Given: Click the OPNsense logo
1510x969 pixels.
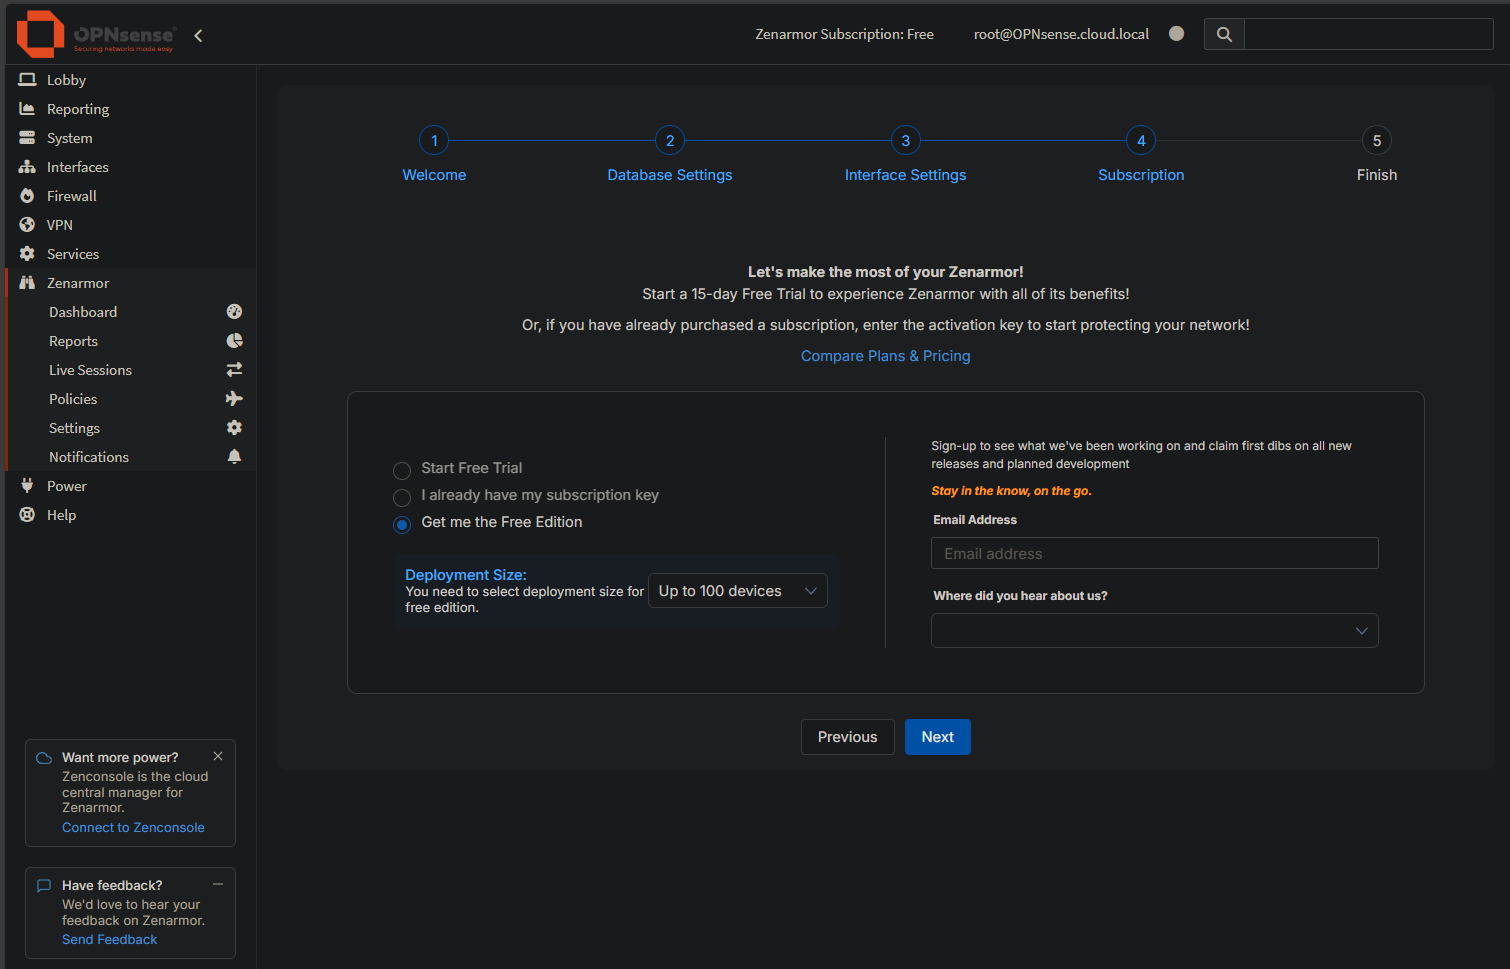Looking at the screenshot, I should click(x=96, y=34).
